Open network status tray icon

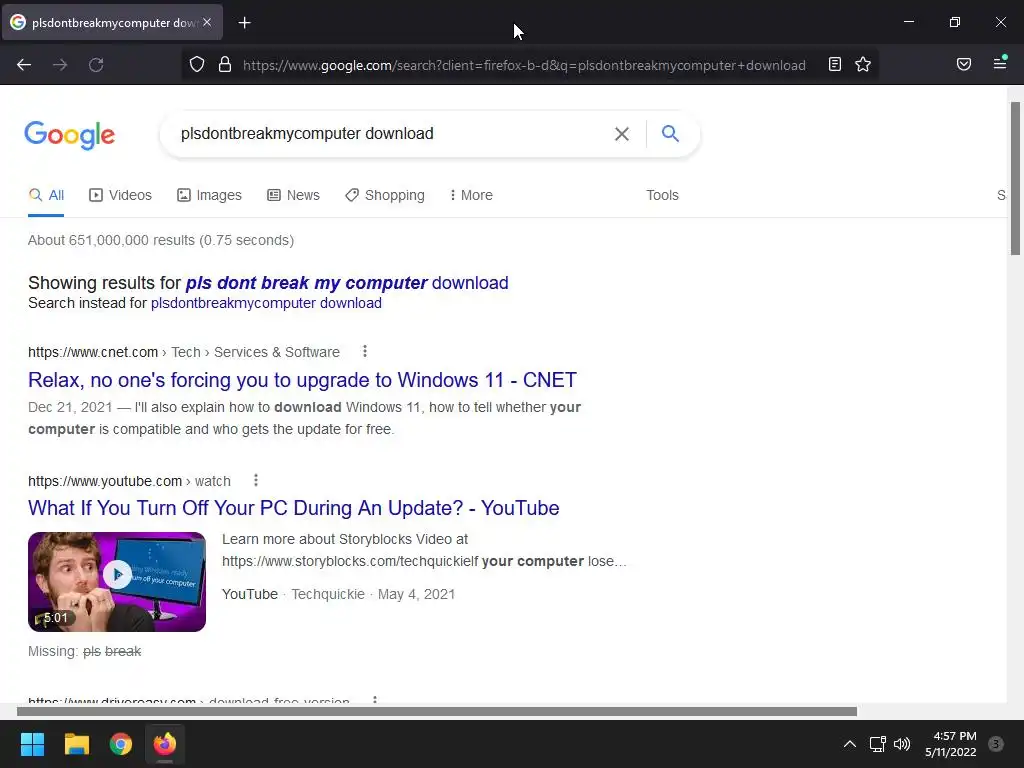click(x=877, y=744)
